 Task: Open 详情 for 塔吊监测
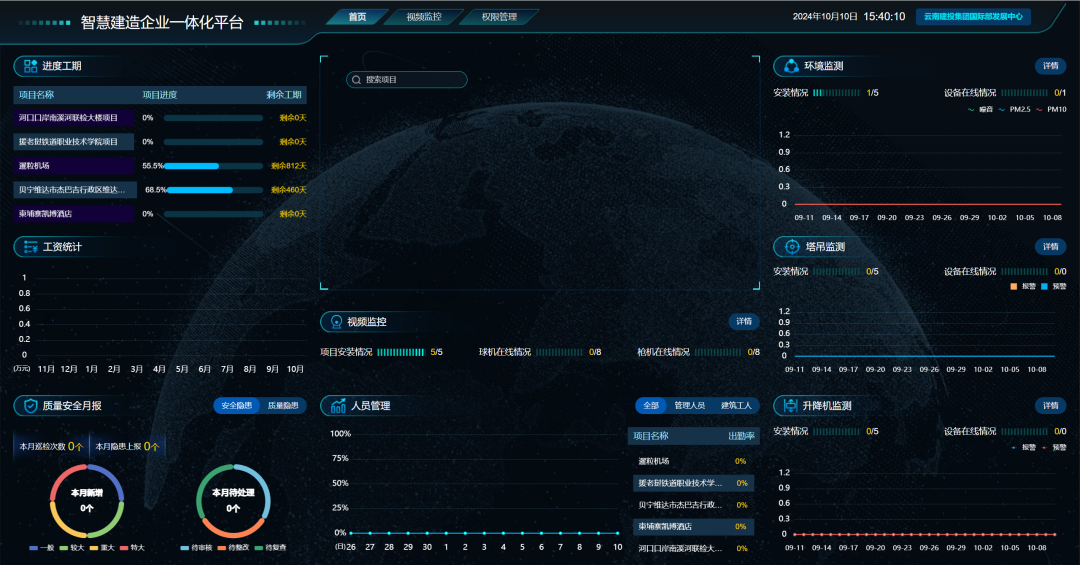1050,247
